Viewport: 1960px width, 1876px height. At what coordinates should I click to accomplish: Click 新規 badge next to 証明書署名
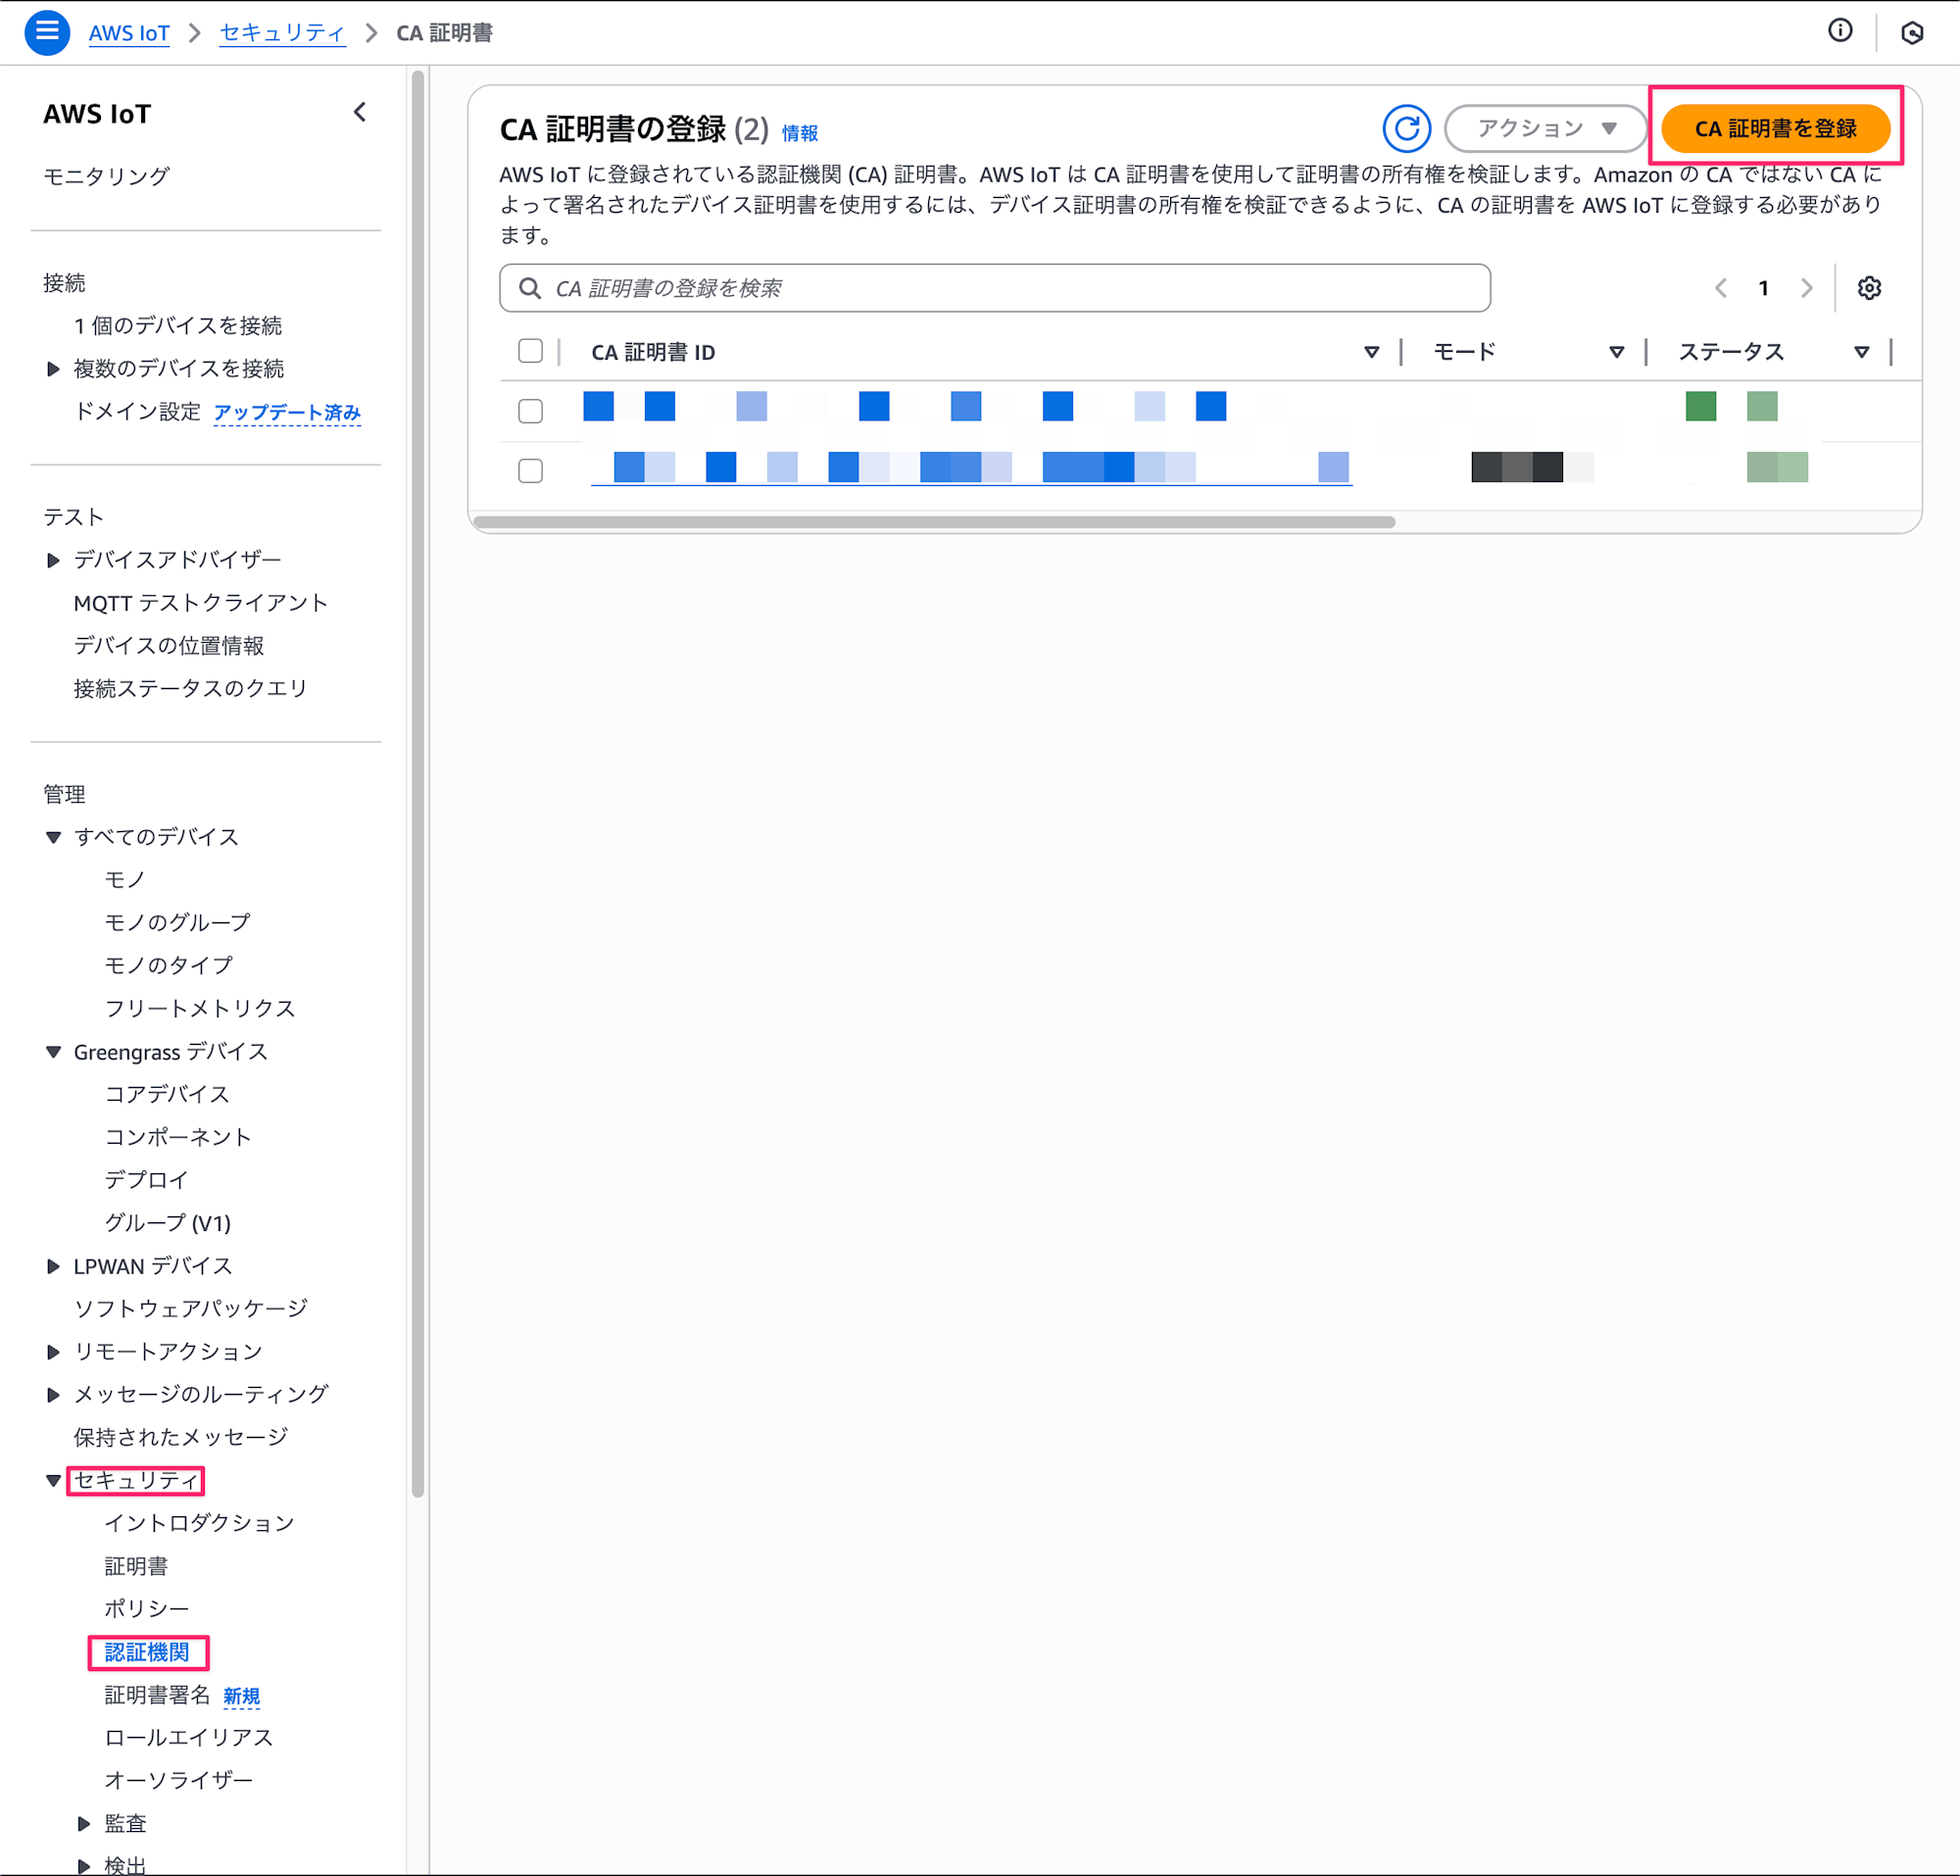click(x=241, y=1696)
